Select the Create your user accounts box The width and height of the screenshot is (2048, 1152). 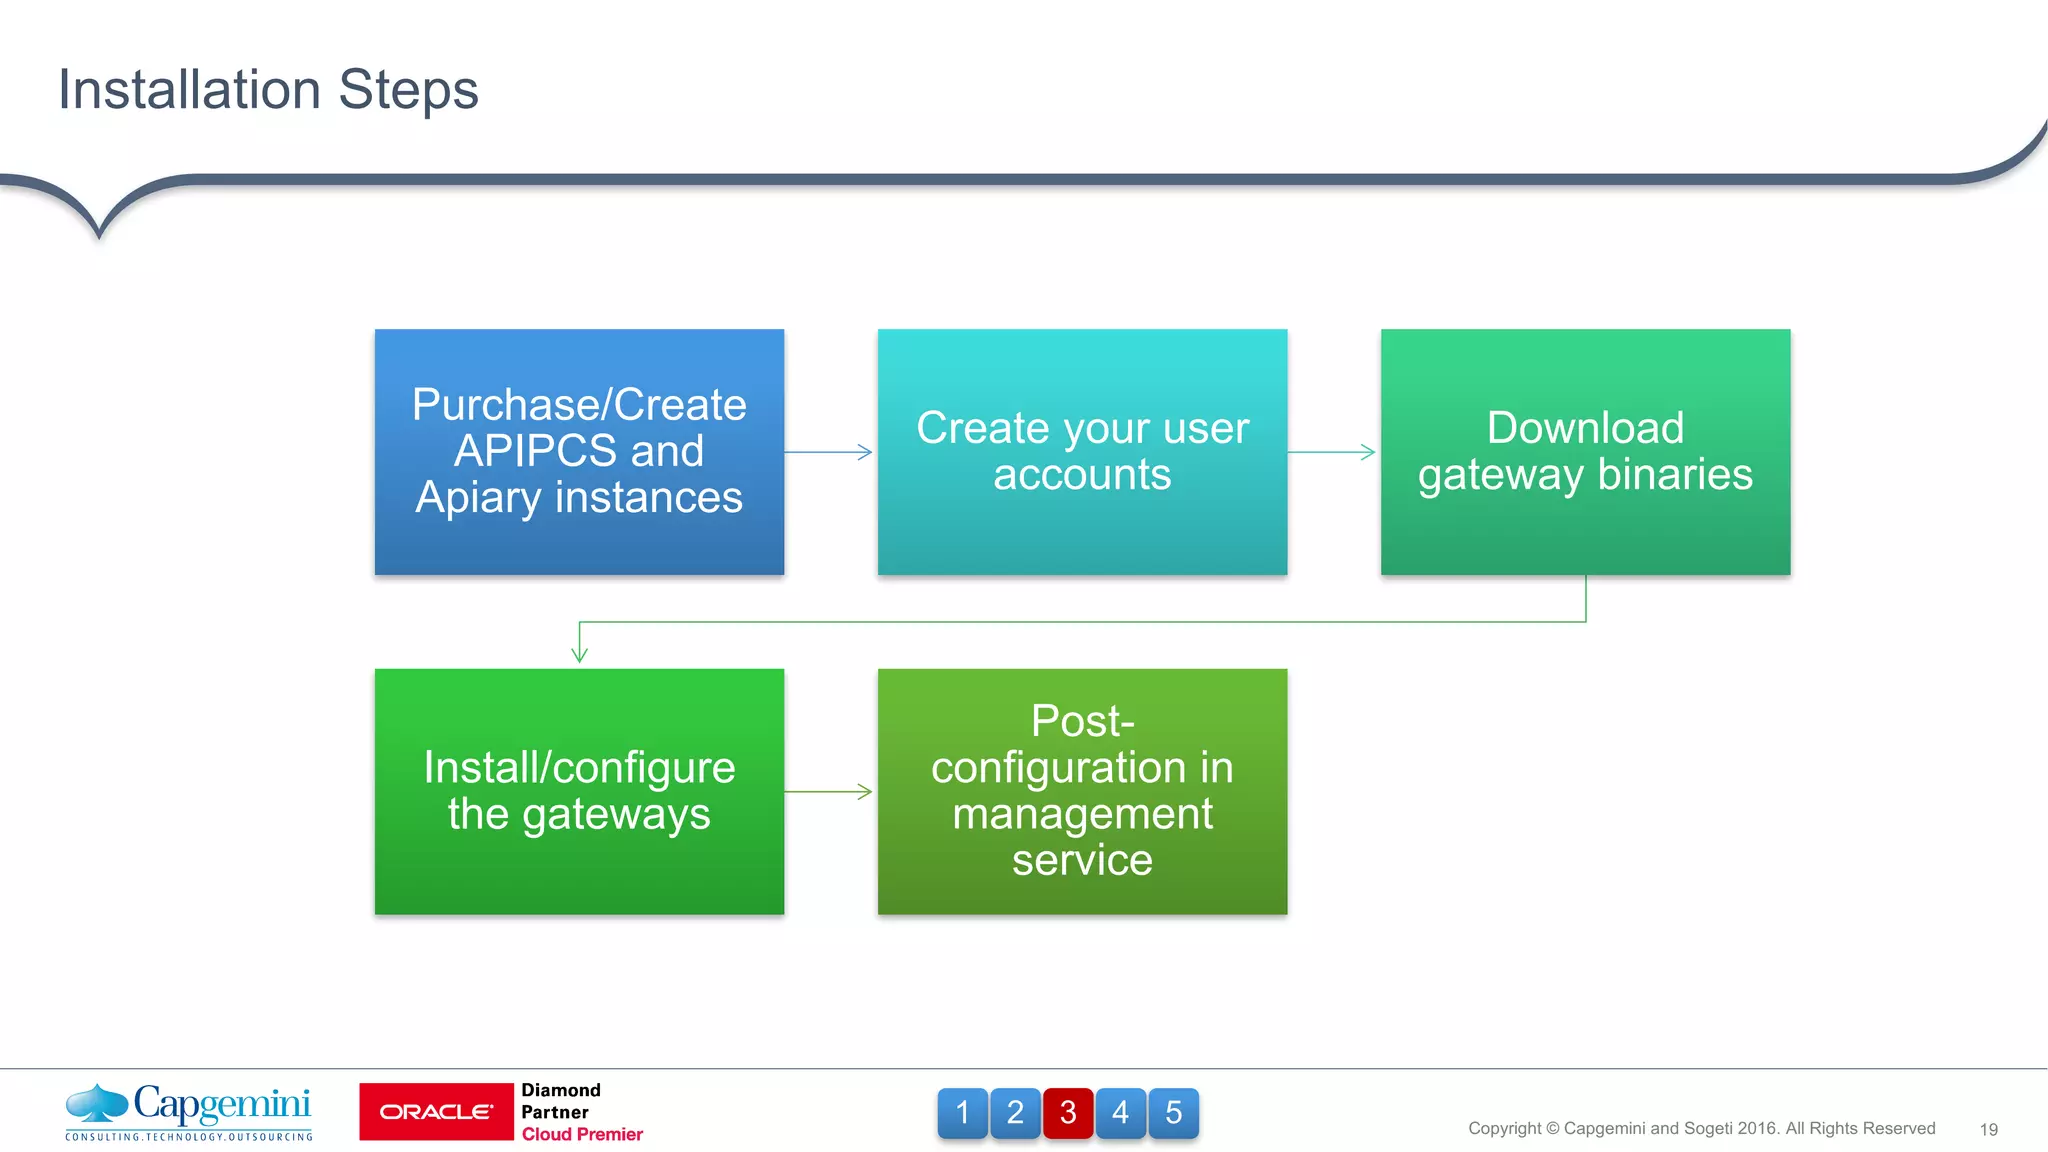[1082, 451]
